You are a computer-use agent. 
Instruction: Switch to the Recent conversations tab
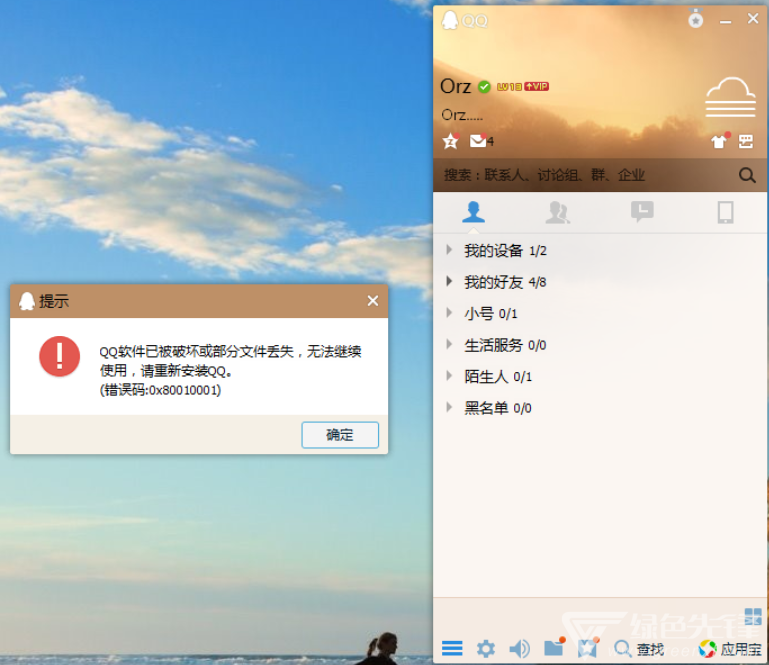[x=642, y=212]
